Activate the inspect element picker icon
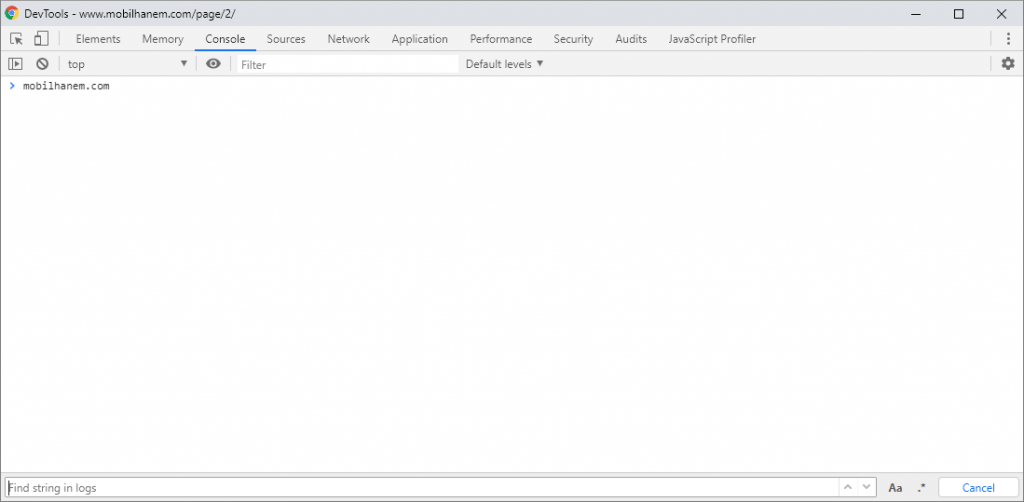Viewport: 1024px width, 502px height. (17, 39)
